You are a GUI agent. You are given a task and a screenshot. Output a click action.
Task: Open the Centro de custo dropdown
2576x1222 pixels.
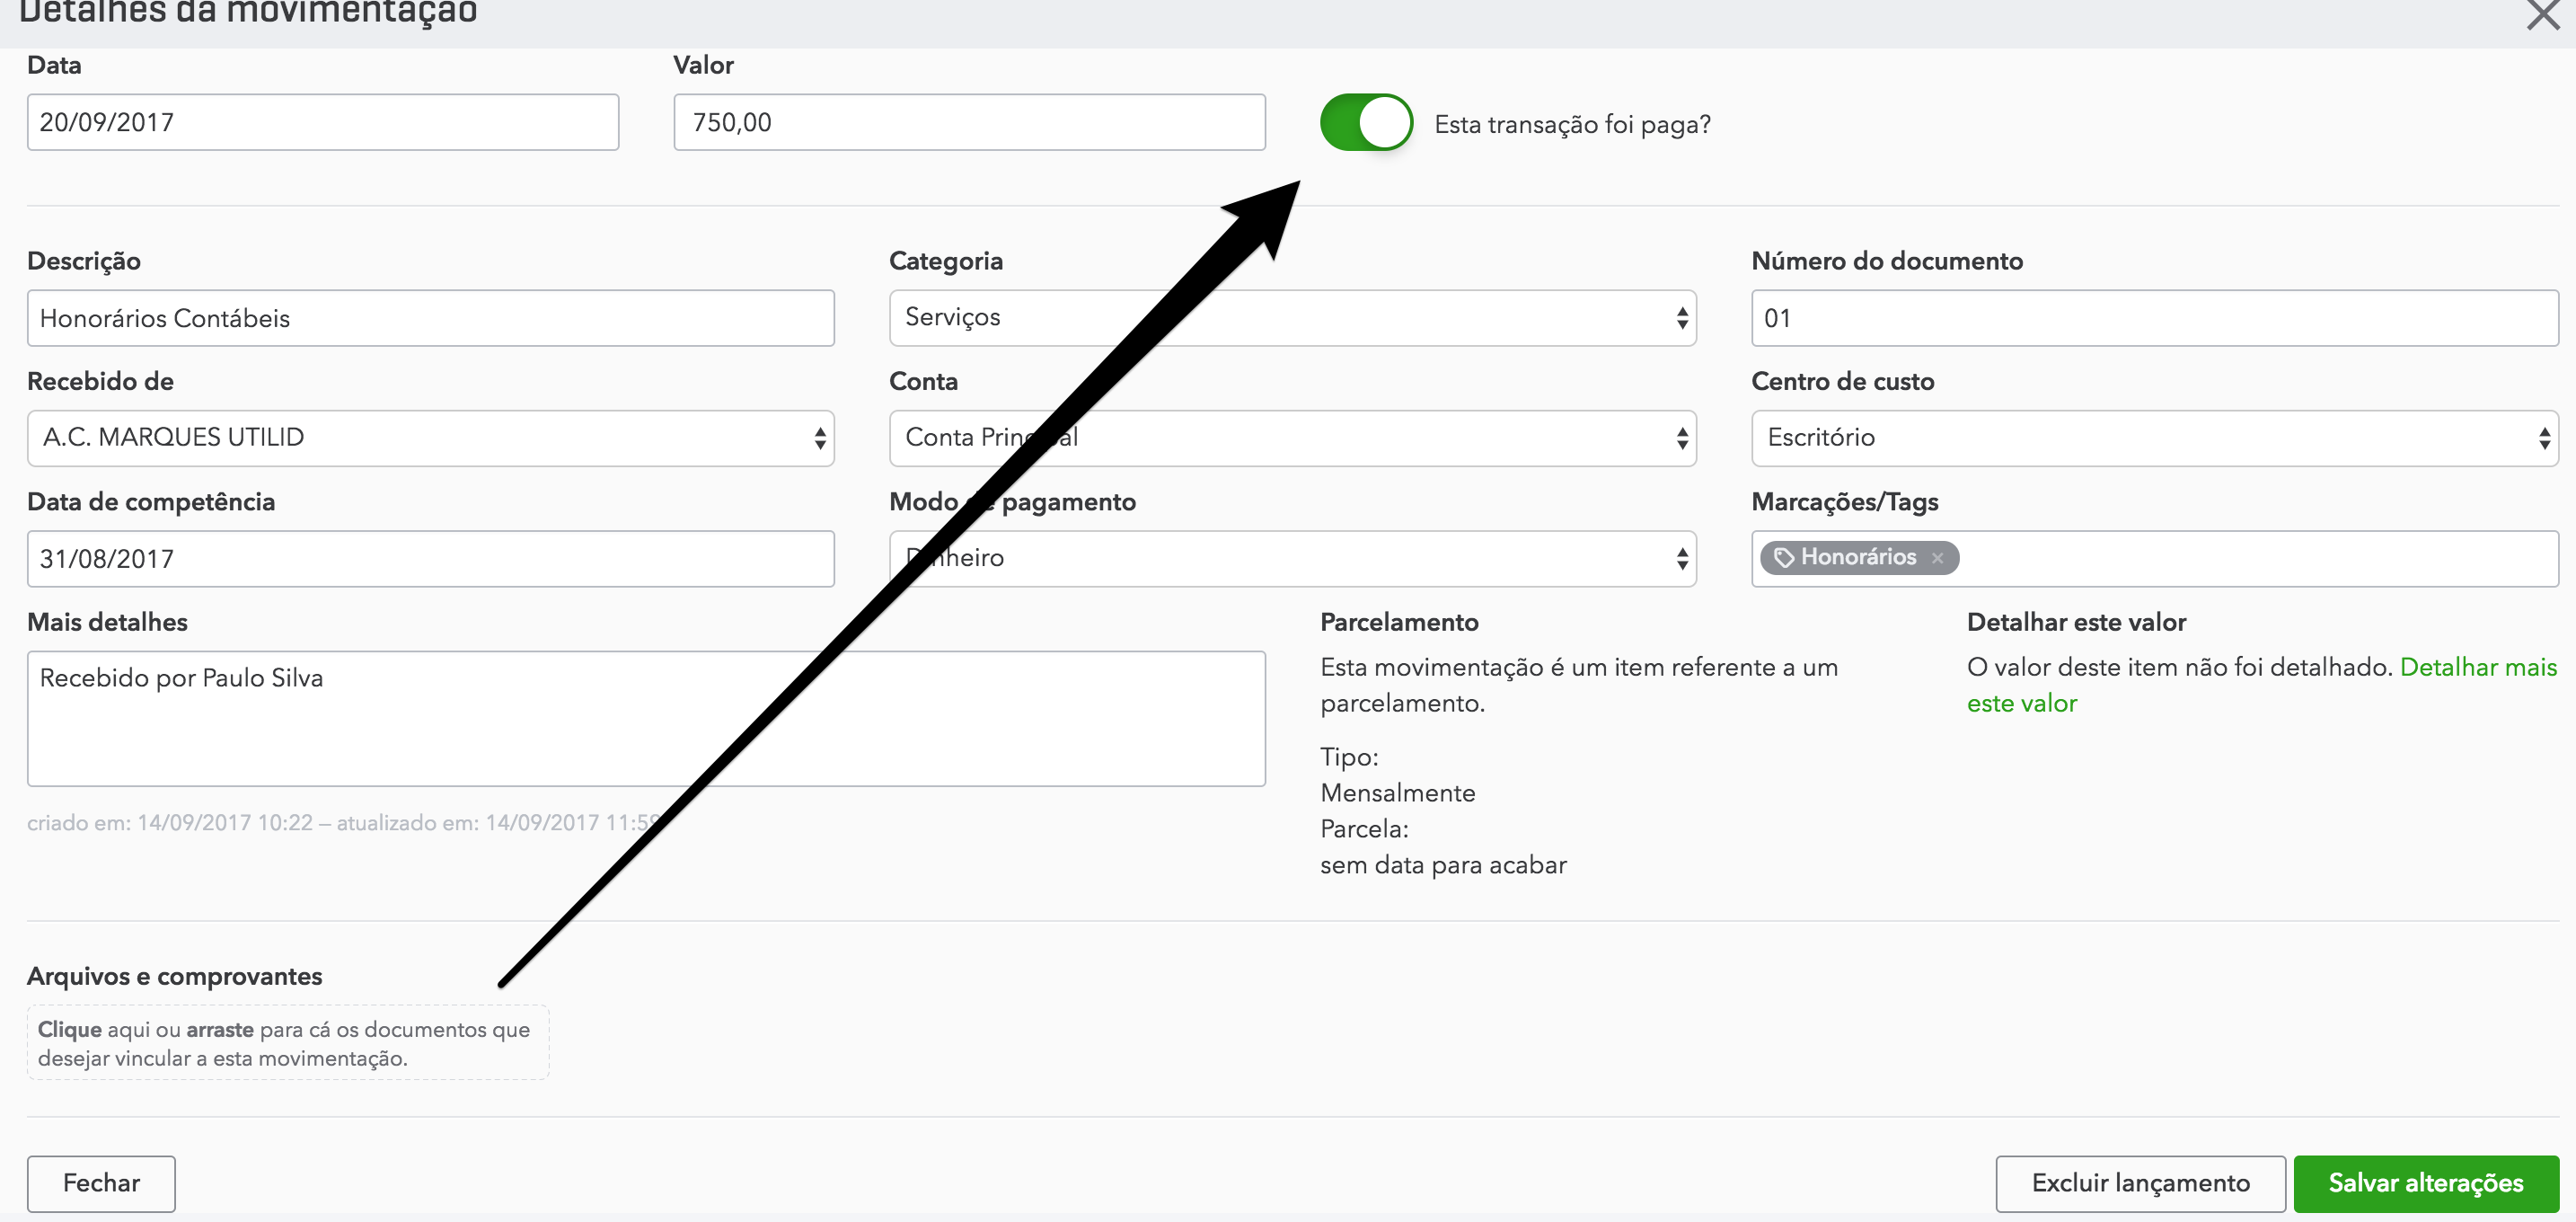pyautogui.click(x=2154, y=438)
